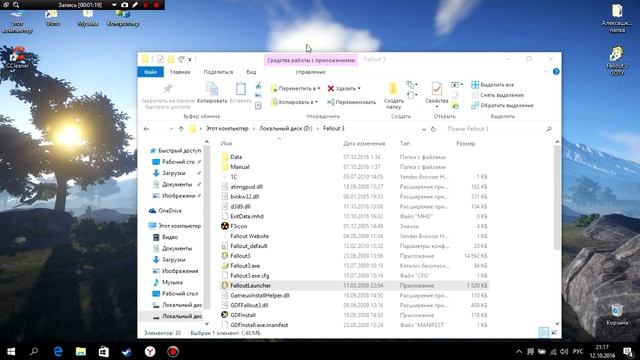
Task: Sort by the Размер column header
Action: coord(466,144)
